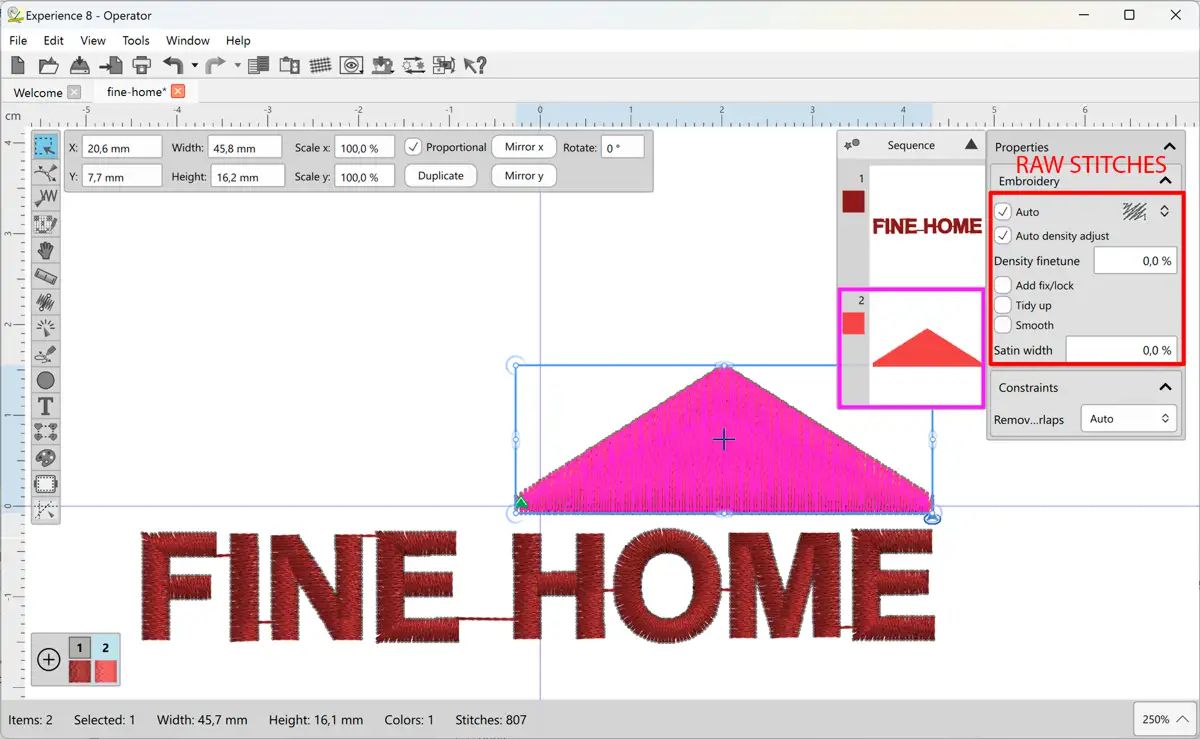Toggle Auto density adjust checkbox
The height and width of the screenshot is (739, 1200).
point(1003,236)
